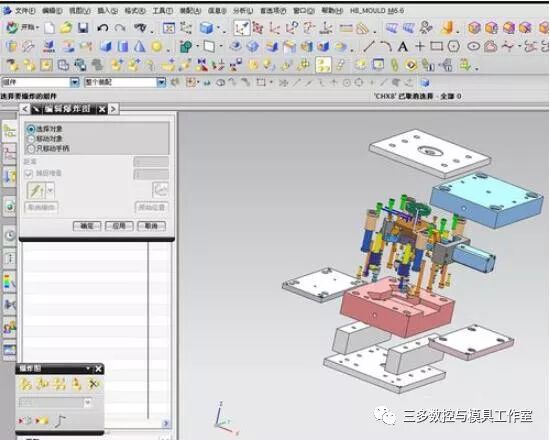Close the floating exploded views toolbar
Image resolution: width=550 pixels, height=441 pixels.
pyautogui.click(x=99, y=369)
